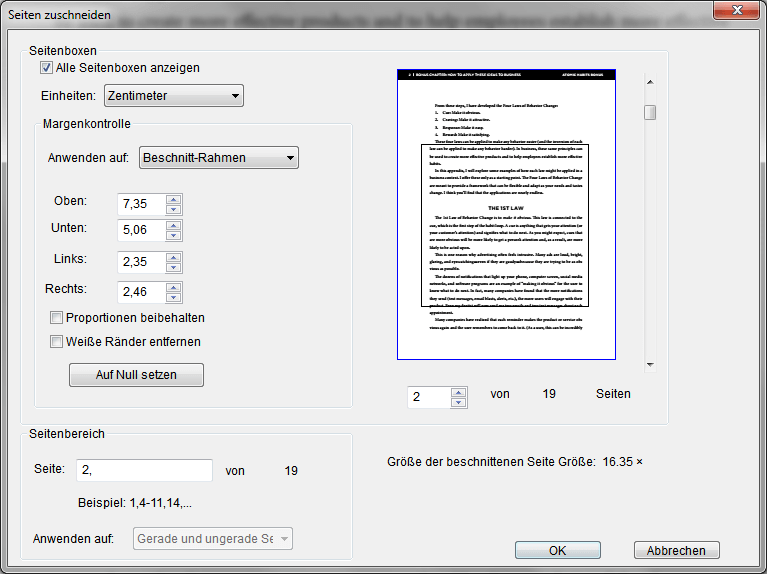The height and width of the screenshot is (574, 767).
Task: Click the Unten value field 5,06
Action: [x=142, y=230]
